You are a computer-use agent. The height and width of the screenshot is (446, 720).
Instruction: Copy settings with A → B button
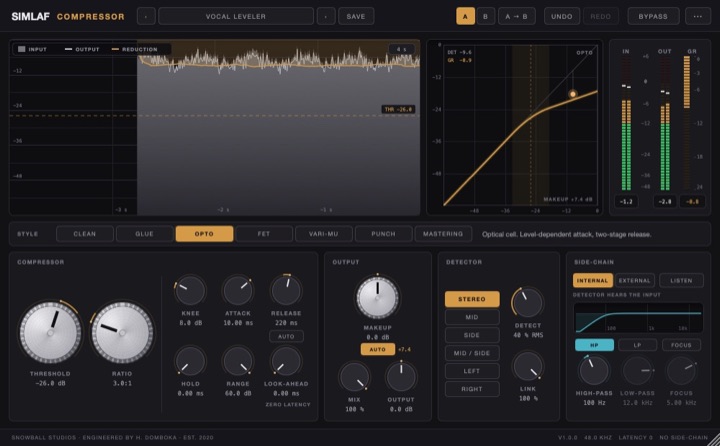tap(517, 17)
